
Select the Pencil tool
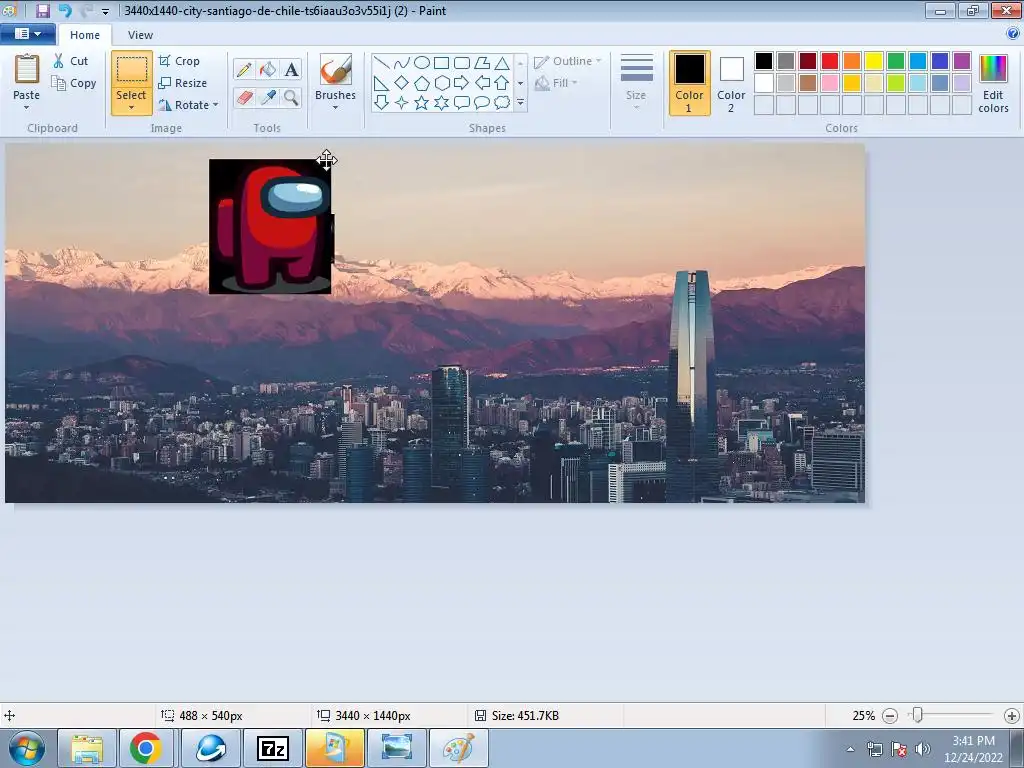tap(244, 69)
